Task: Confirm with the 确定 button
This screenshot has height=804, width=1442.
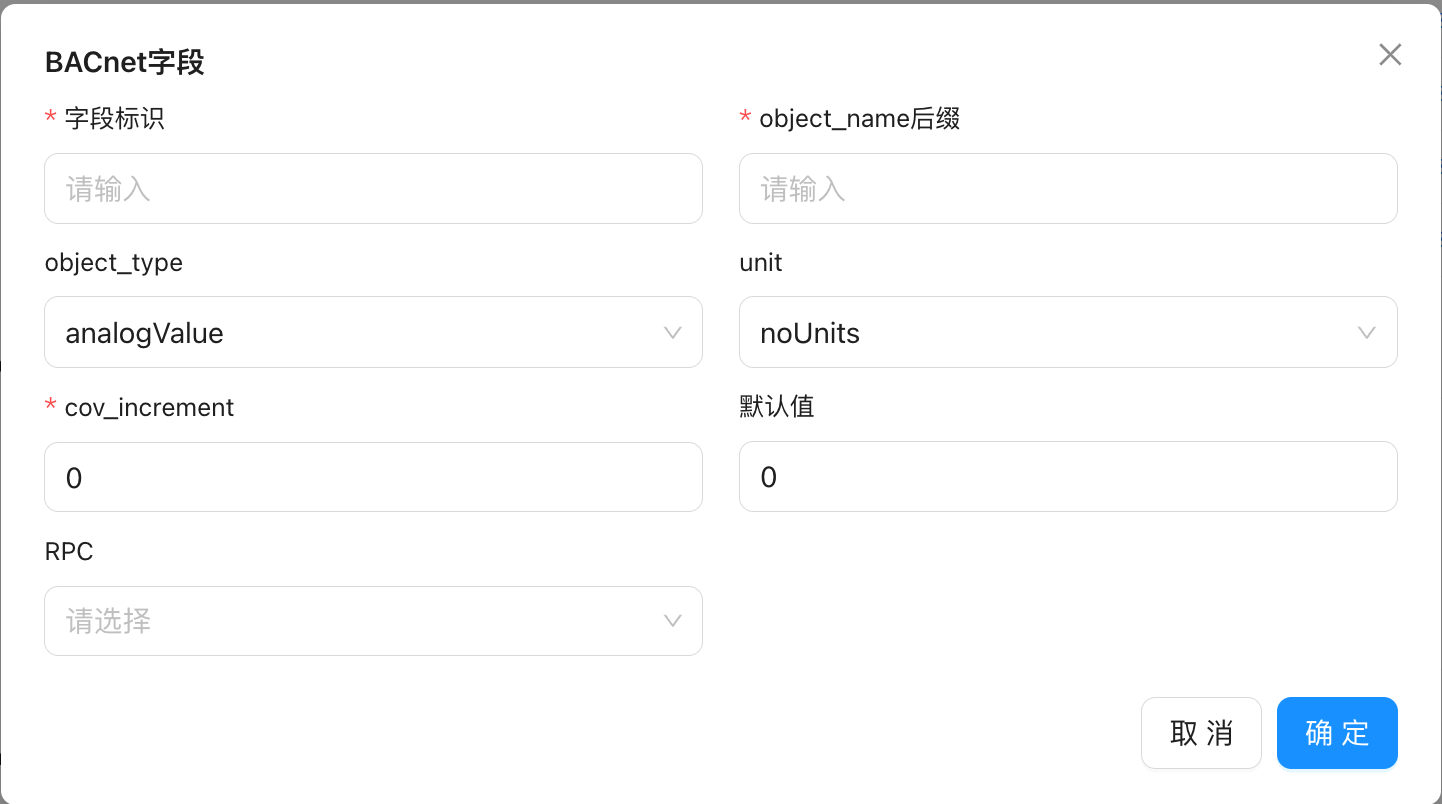Action: [1337, 733]
